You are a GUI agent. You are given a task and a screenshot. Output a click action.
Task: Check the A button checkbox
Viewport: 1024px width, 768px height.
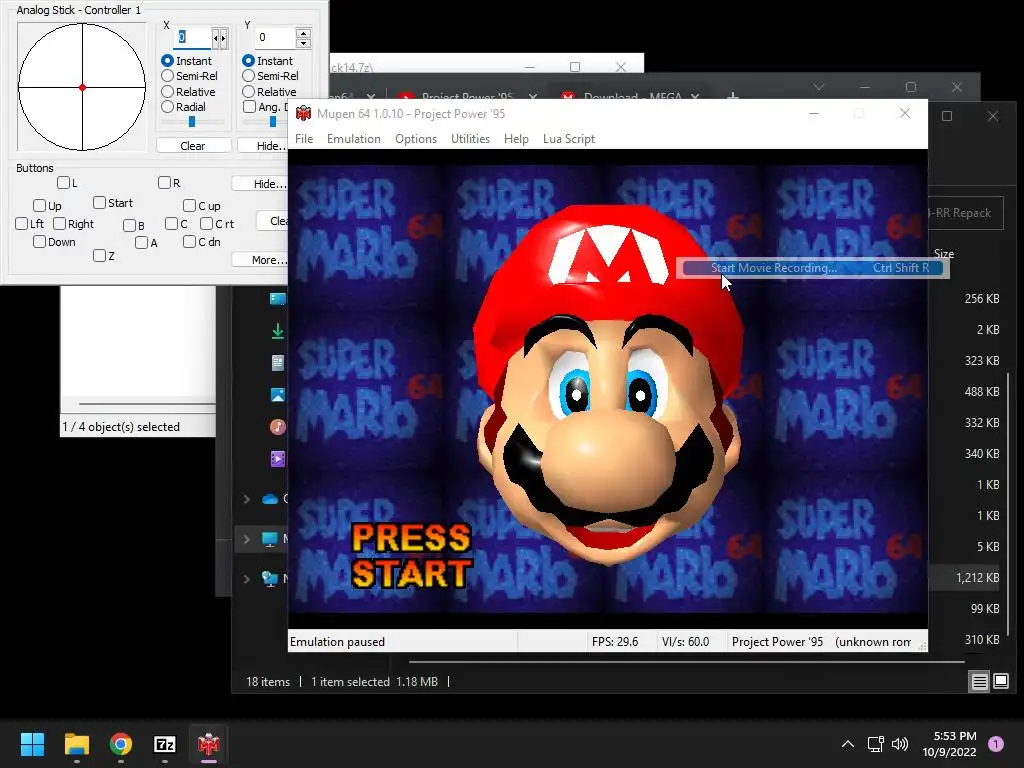pyautogui.click(x=141, y=242)
